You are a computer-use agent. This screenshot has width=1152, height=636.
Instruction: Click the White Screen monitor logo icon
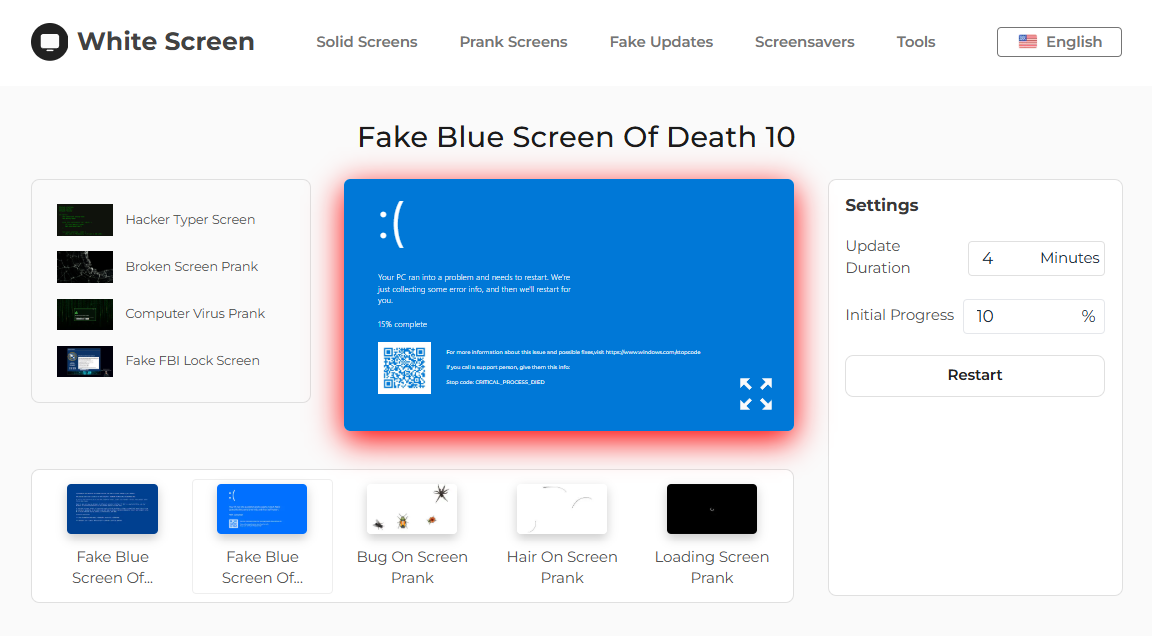click(x=50, y=42)
